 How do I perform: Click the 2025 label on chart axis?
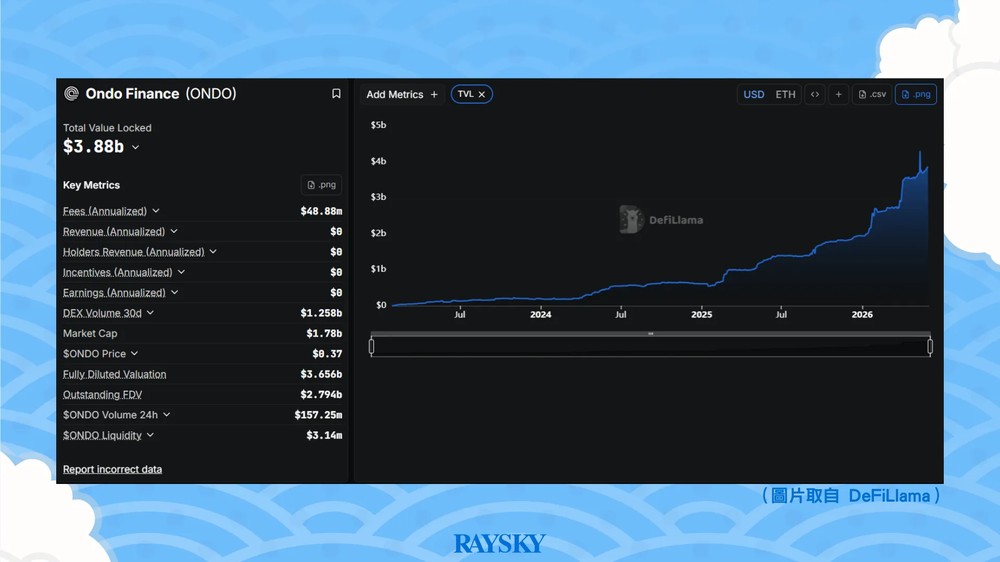tap(702, 314)
